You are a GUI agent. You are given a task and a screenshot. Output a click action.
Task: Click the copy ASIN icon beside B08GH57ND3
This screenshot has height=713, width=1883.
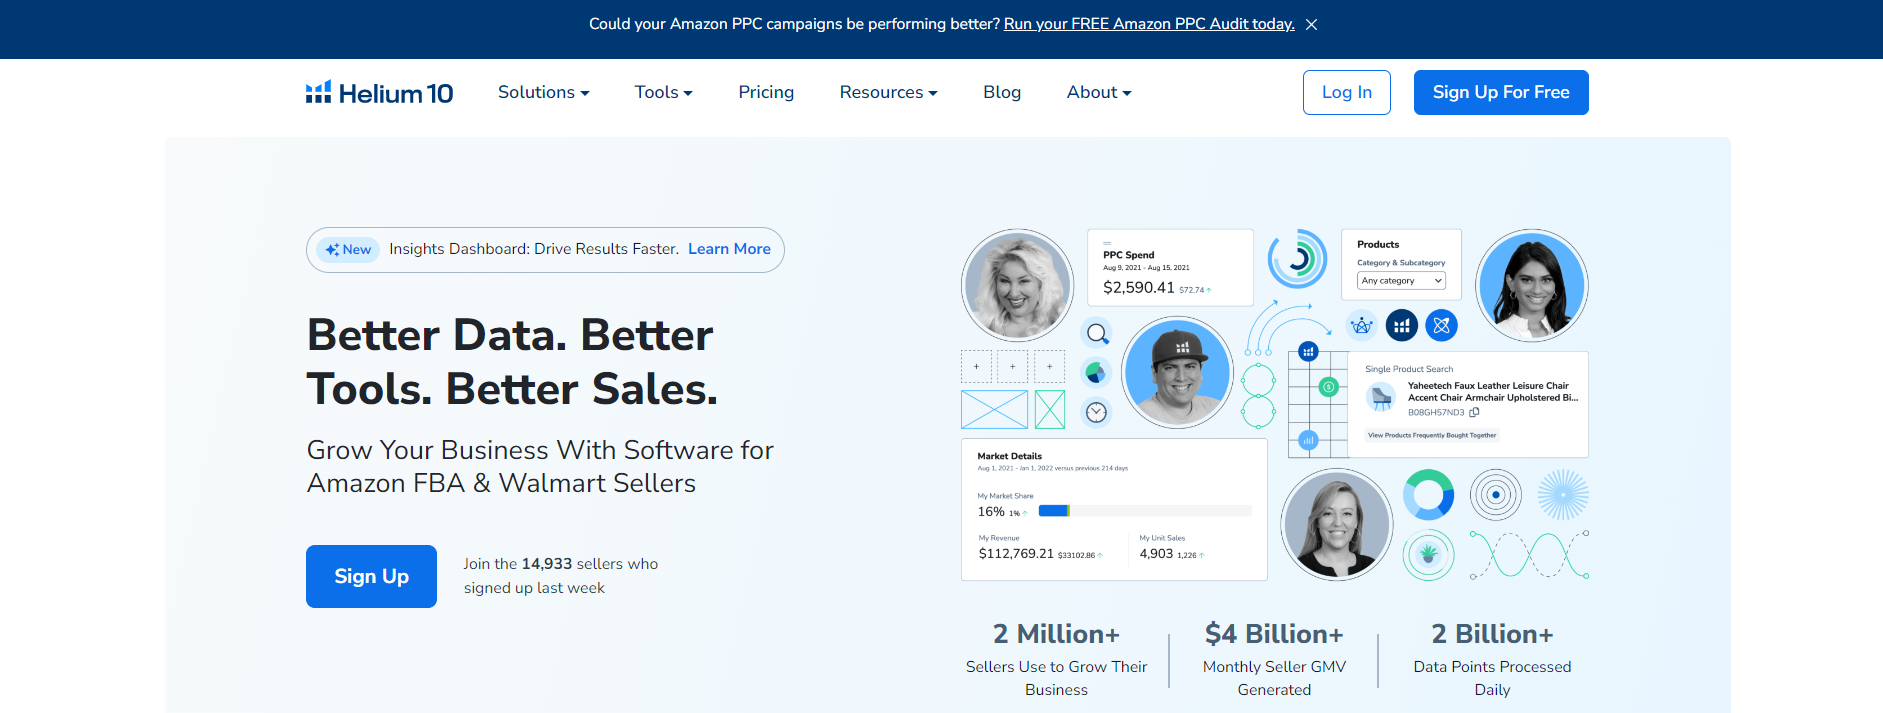1474,412
